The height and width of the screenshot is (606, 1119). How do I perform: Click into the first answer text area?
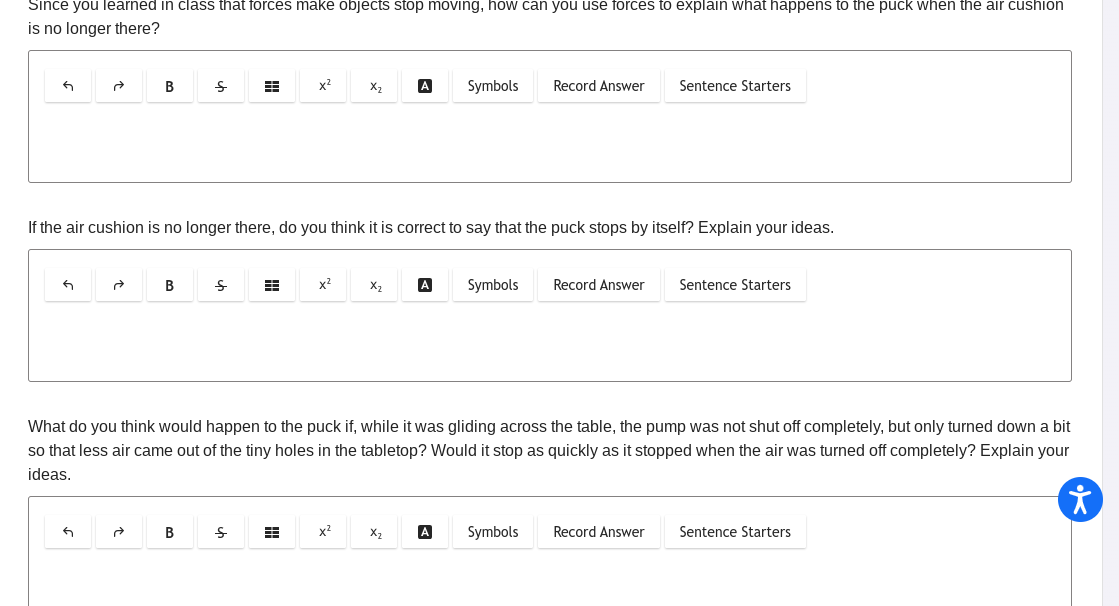tap(550, 143)
